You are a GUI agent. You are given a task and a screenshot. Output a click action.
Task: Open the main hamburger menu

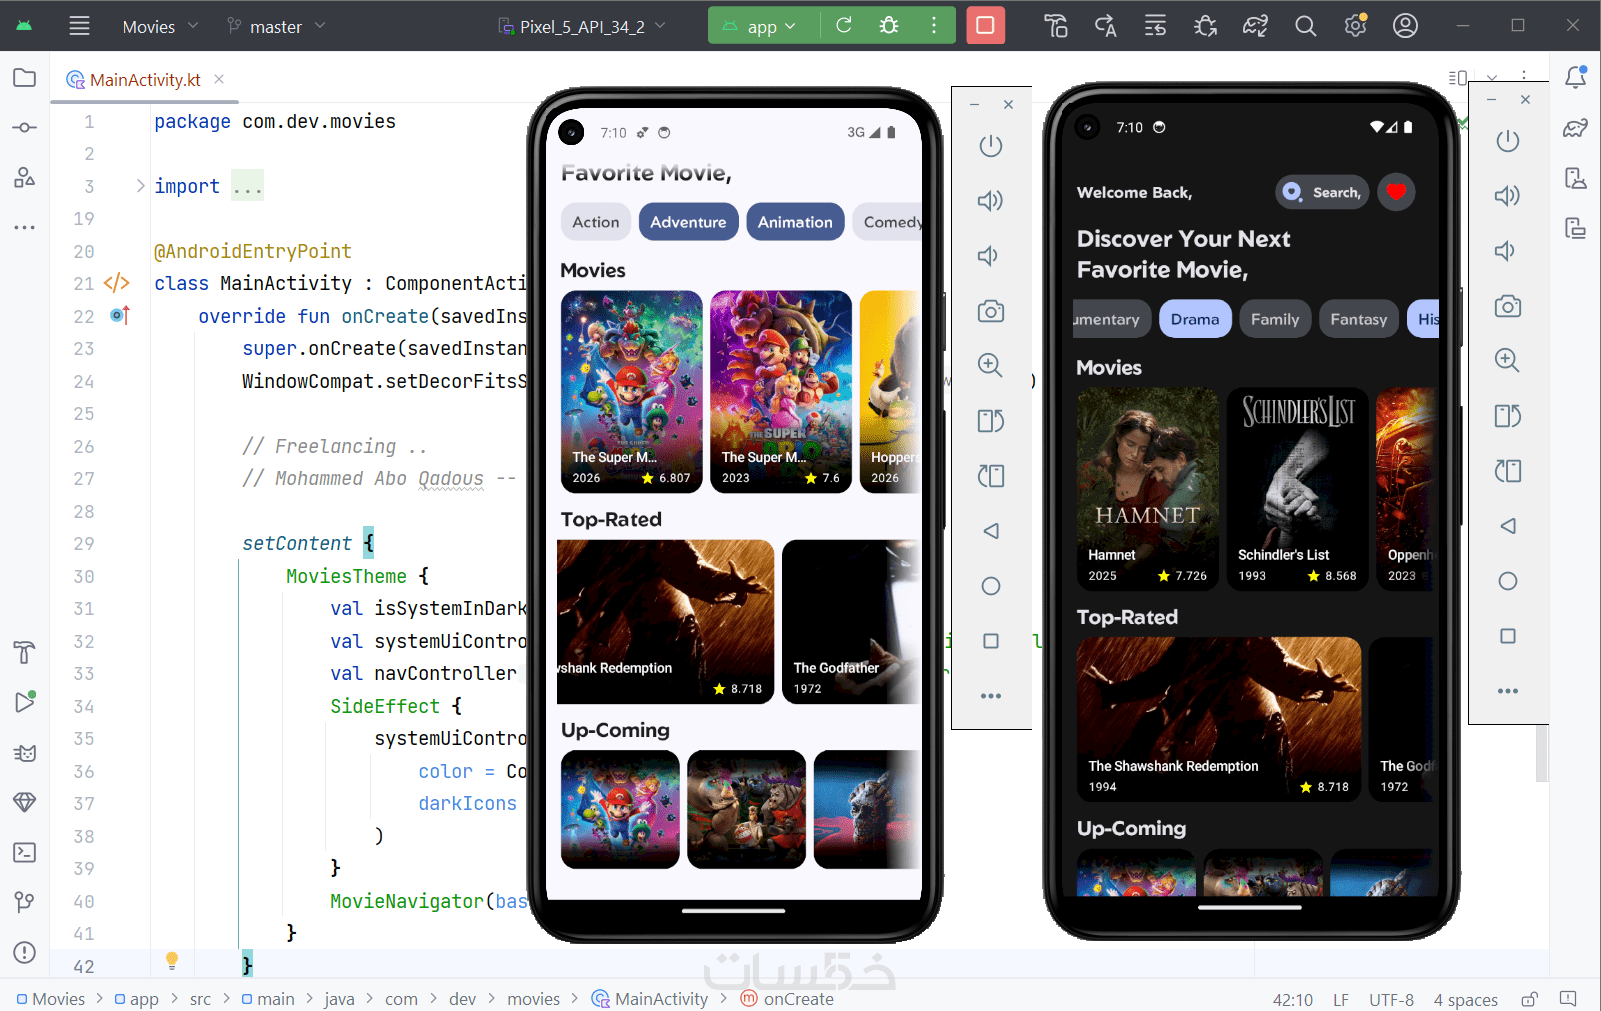pyautogui.click(x=79, y=26)
